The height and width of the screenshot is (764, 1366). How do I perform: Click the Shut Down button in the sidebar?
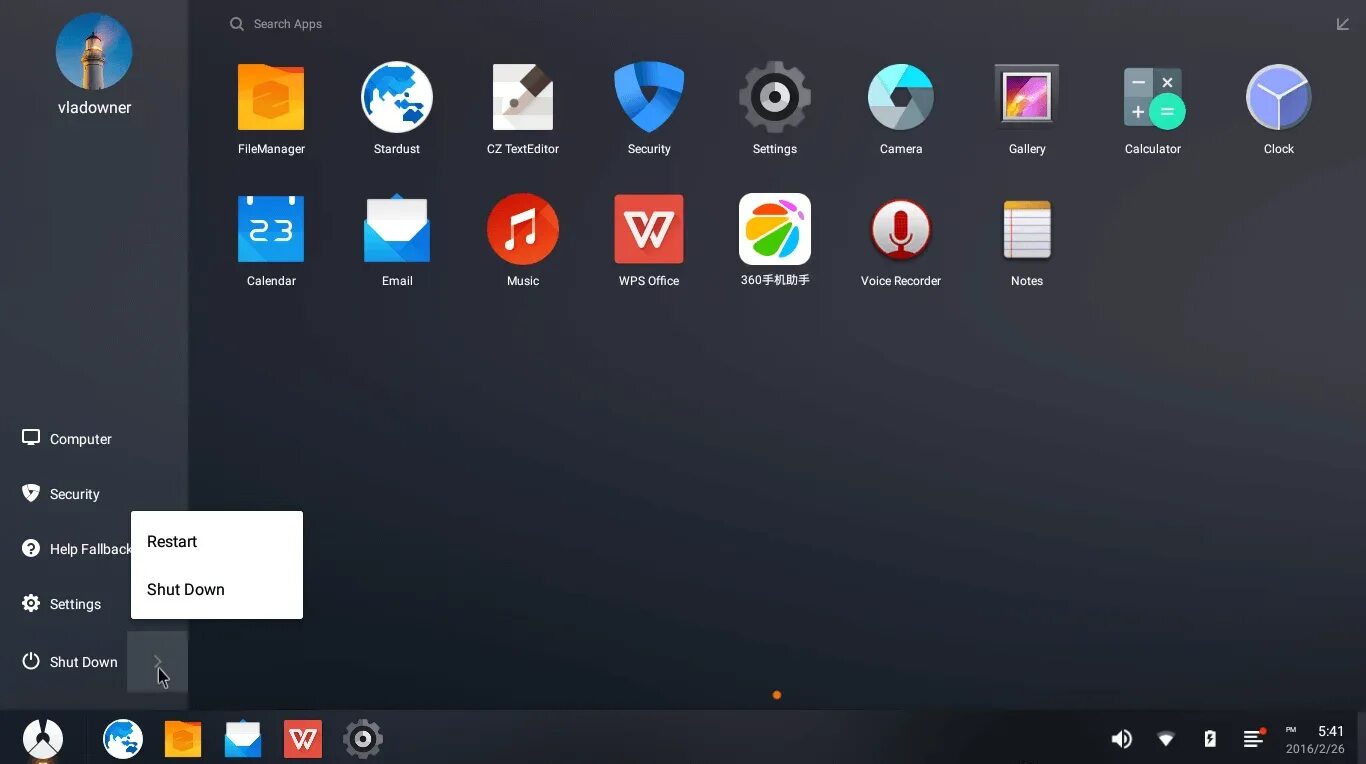[70, 662]
